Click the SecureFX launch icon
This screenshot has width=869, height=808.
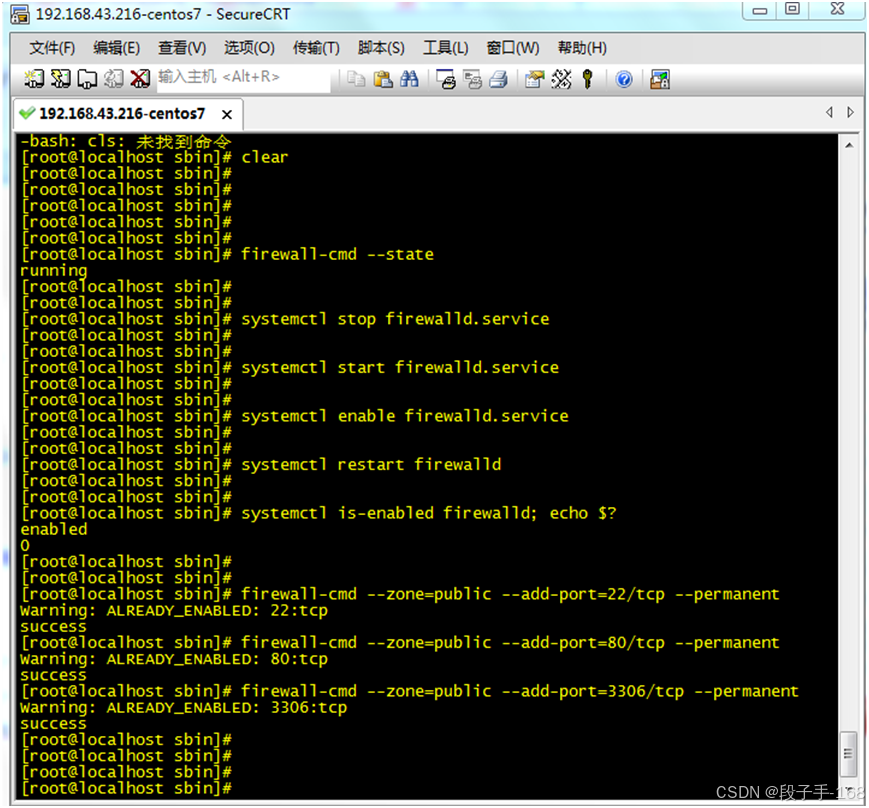click(660, 79)
